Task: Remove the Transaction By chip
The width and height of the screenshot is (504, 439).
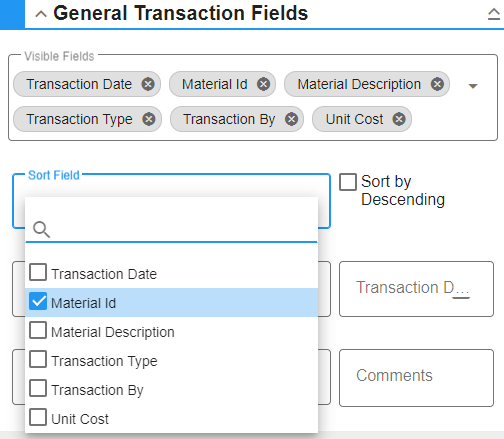Action: pos(291,119)
